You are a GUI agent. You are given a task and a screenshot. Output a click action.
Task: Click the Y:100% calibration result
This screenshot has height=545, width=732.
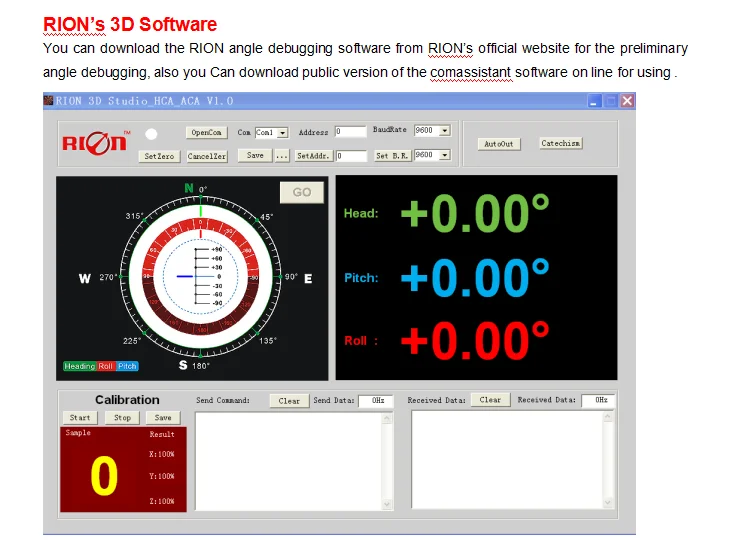[x=162, y=476]
